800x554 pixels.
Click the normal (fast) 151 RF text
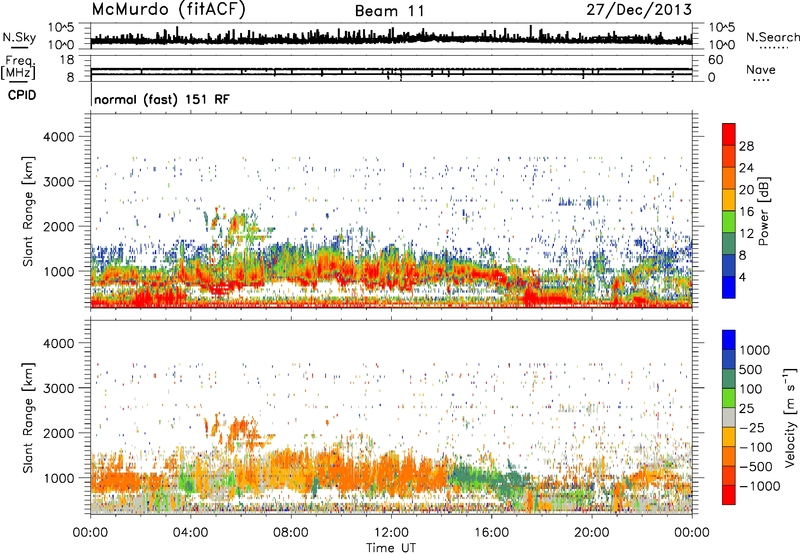point(162,99)
